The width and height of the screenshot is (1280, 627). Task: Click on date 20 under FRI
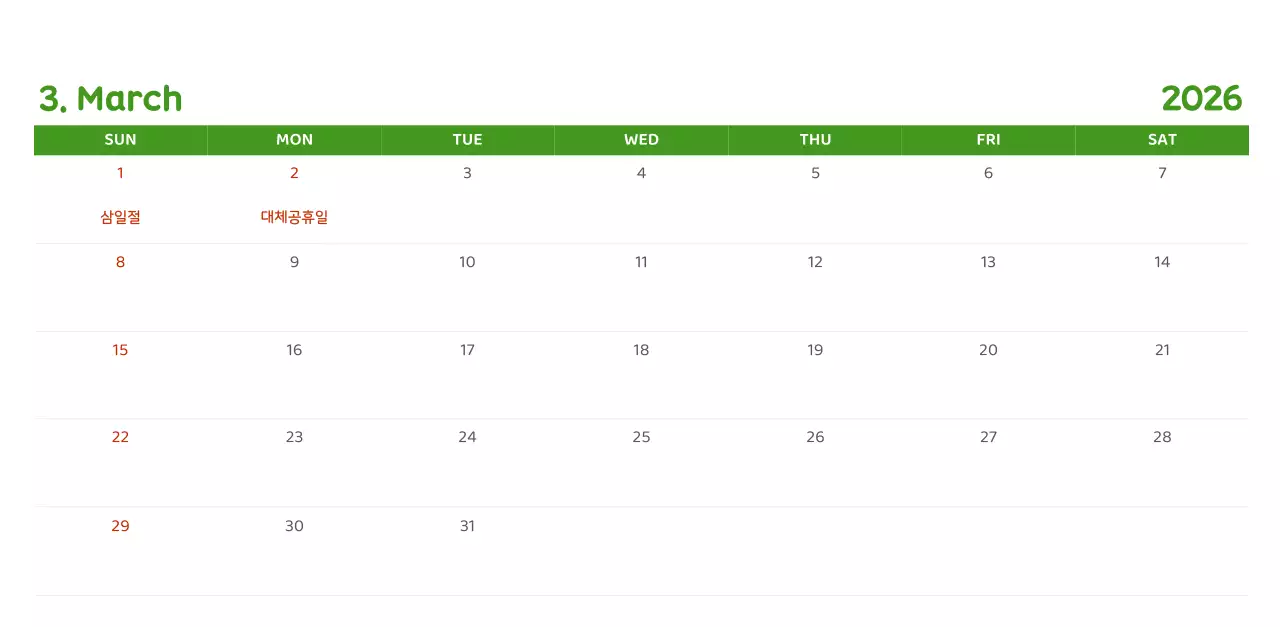[x=988, y=350]
